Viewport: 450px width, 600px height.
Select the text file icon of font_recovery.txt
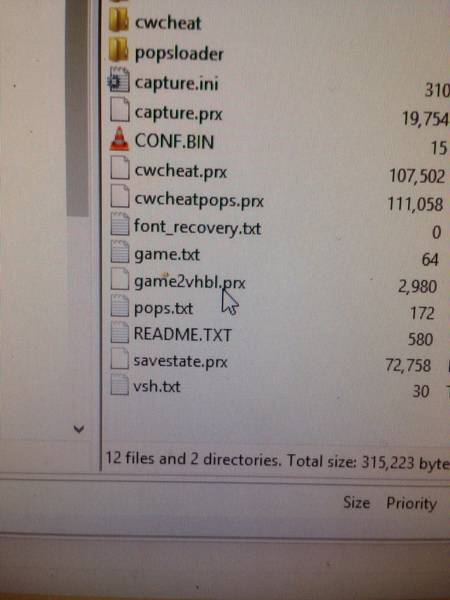click(x=119, y=224)
